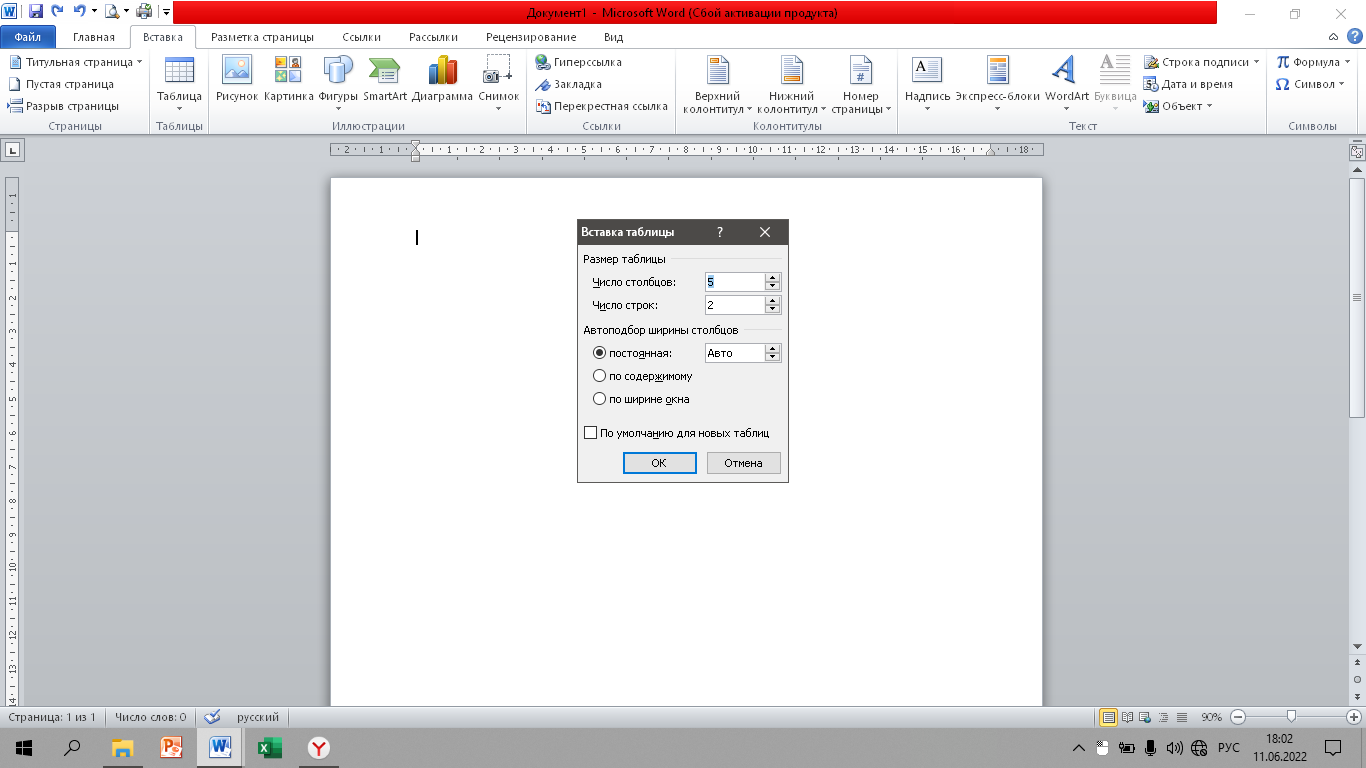
Task: Insert a Гиперссылка hyperlink
Action: pyautogui.click(x=579, y=62)
